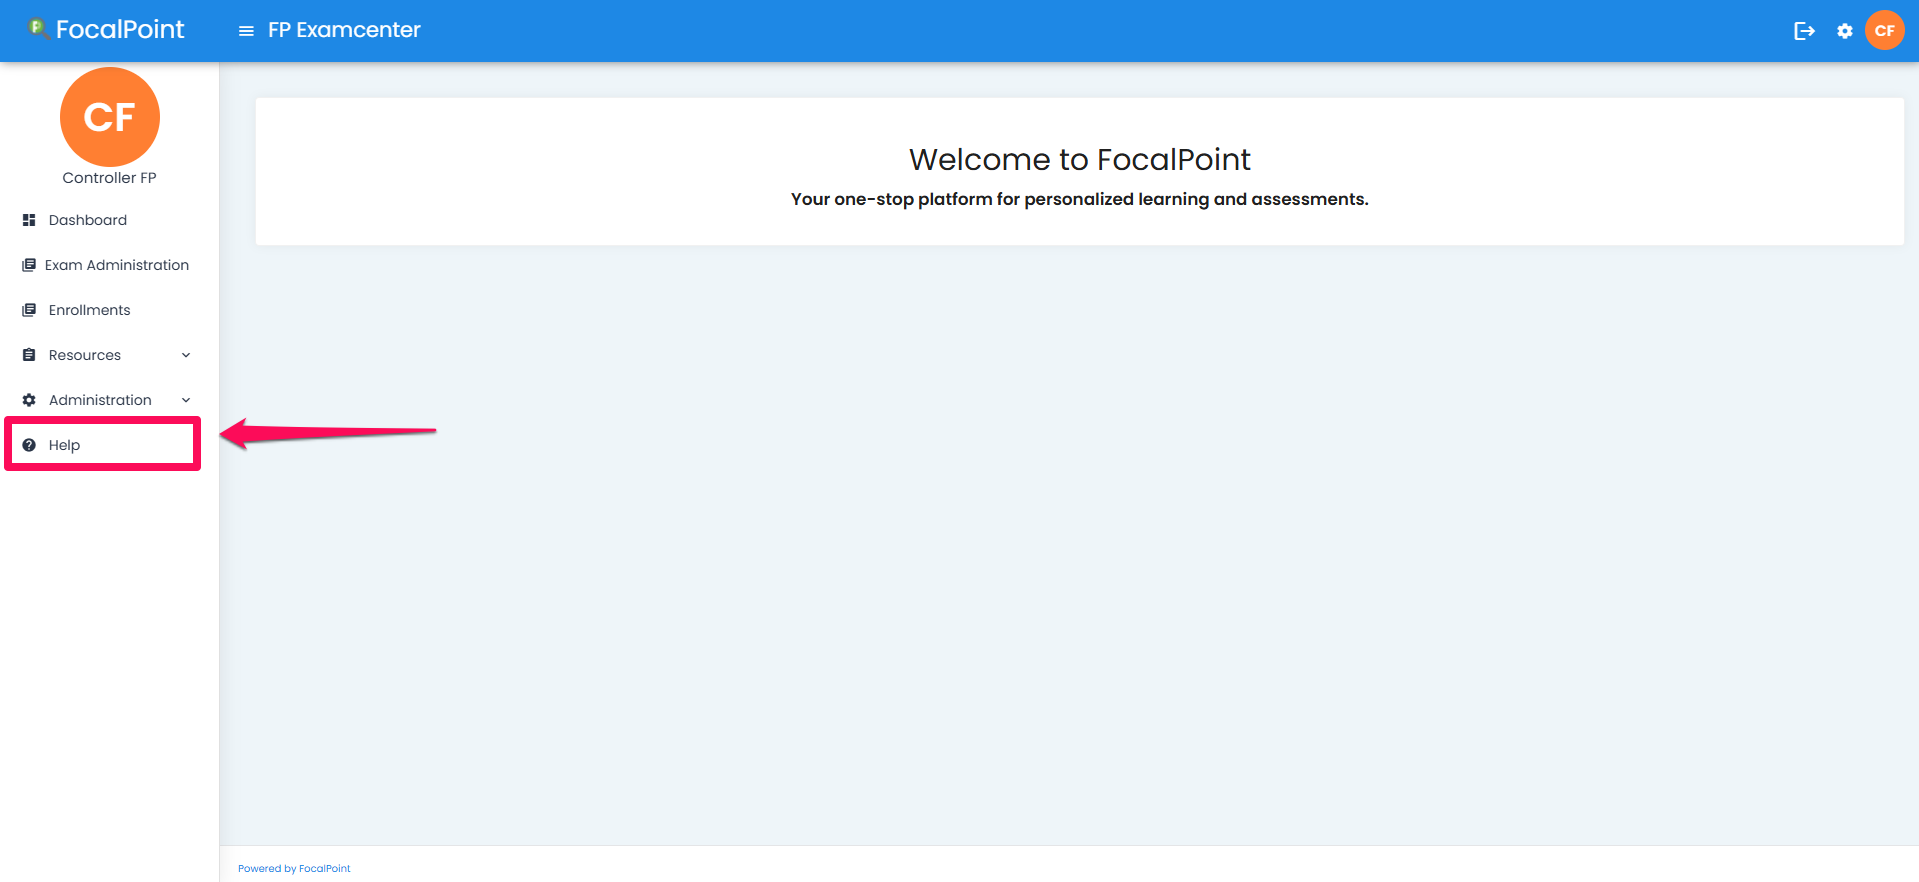Expand the Administration chevron
This screenshot has height=882, width=1919.
tap(186, 400)
